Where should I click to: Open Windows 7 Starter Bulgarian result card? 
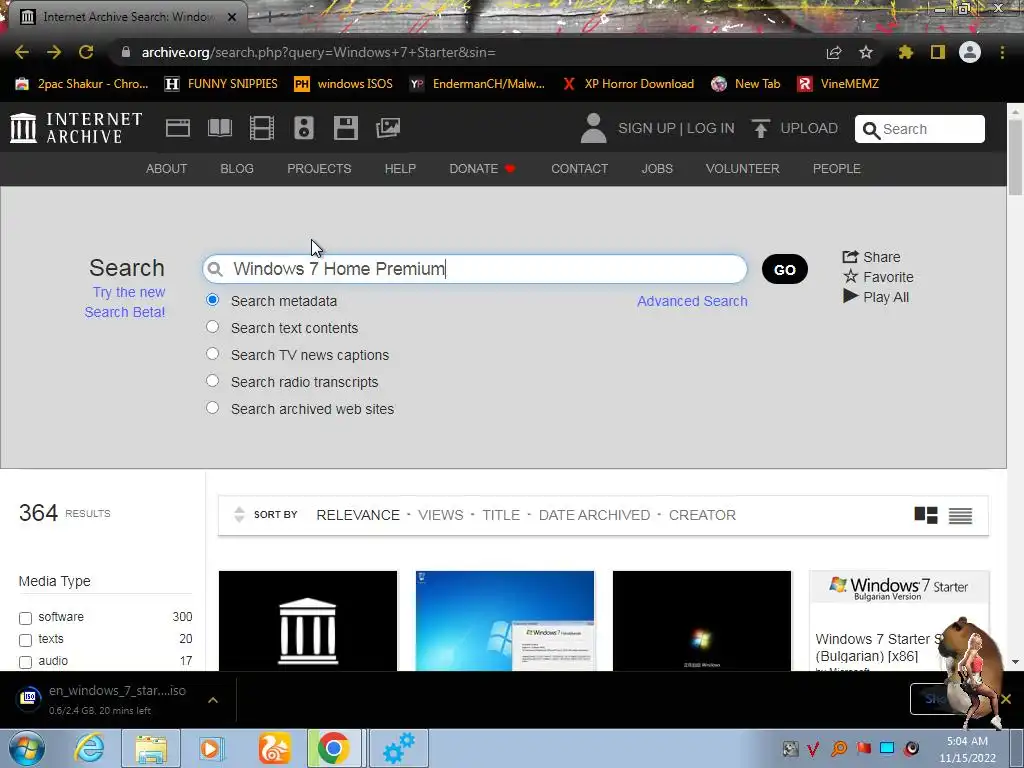tap(899, 620)
